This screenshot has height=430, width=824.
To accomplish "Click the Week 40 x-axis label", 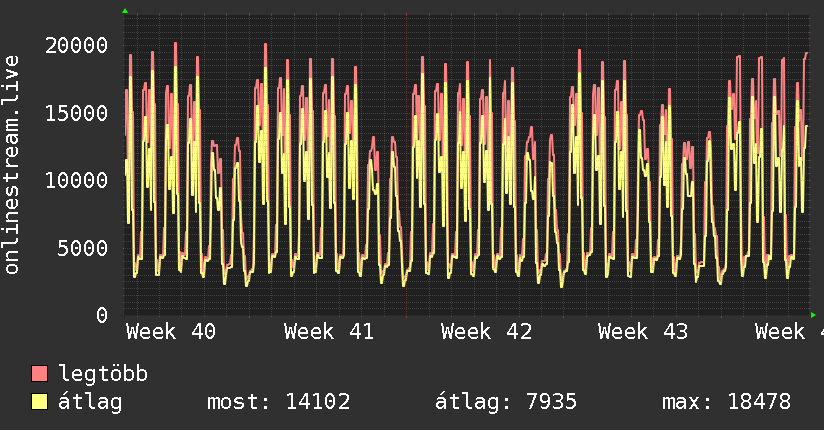I will click(171, 331).
